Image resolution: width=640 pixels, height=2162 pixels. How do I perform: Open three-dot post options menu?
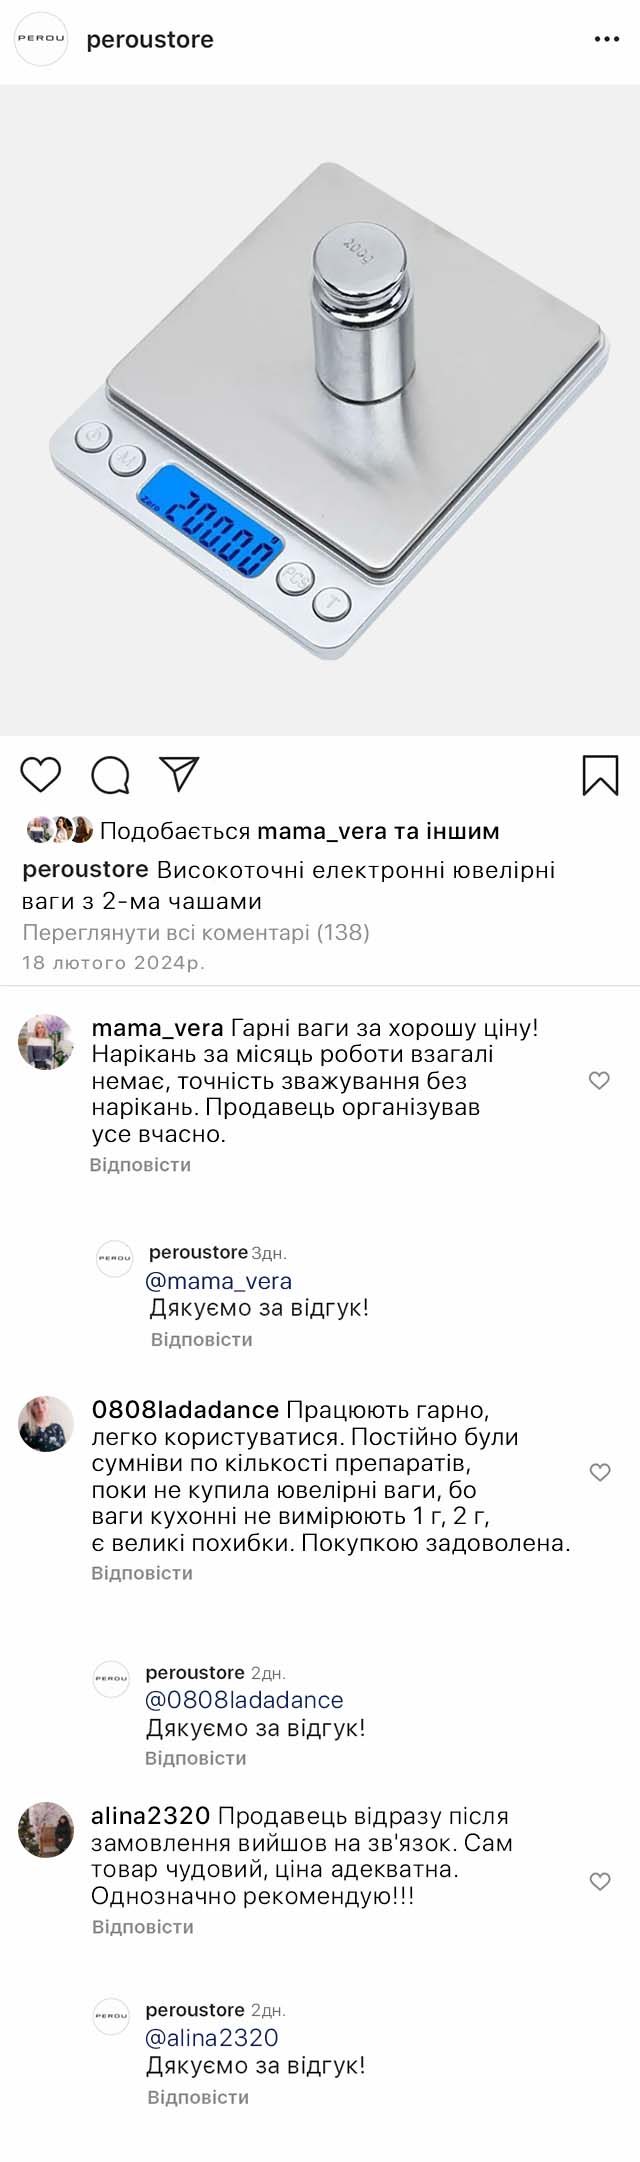click(607, 39)
